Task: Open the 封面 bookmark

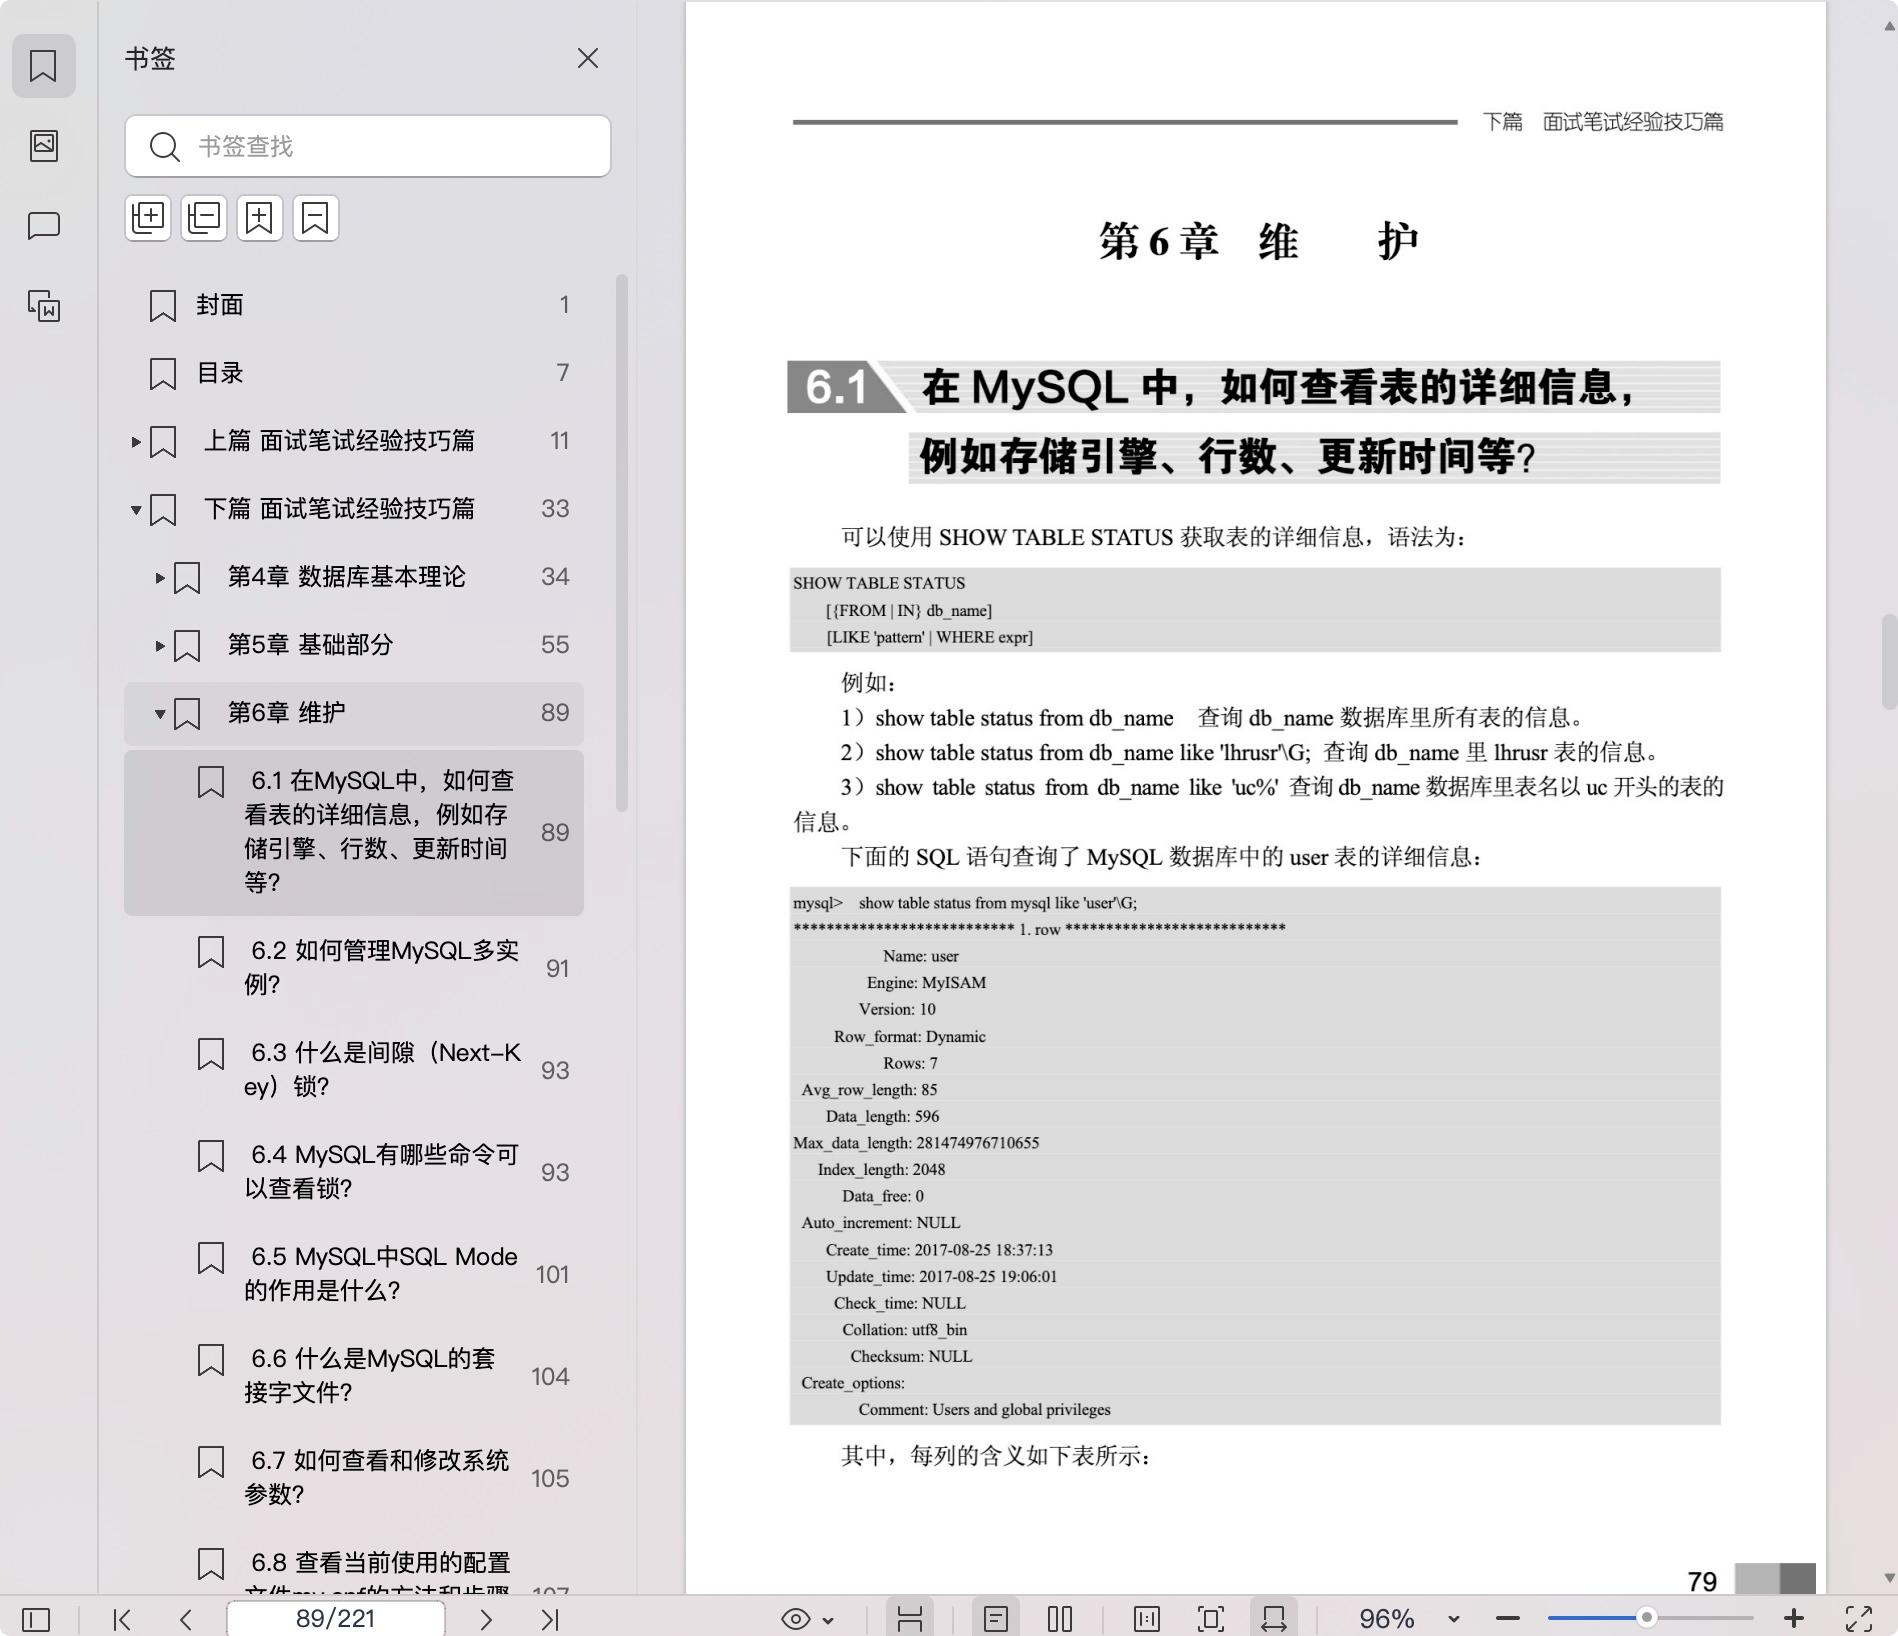Action: pos(354,305)
